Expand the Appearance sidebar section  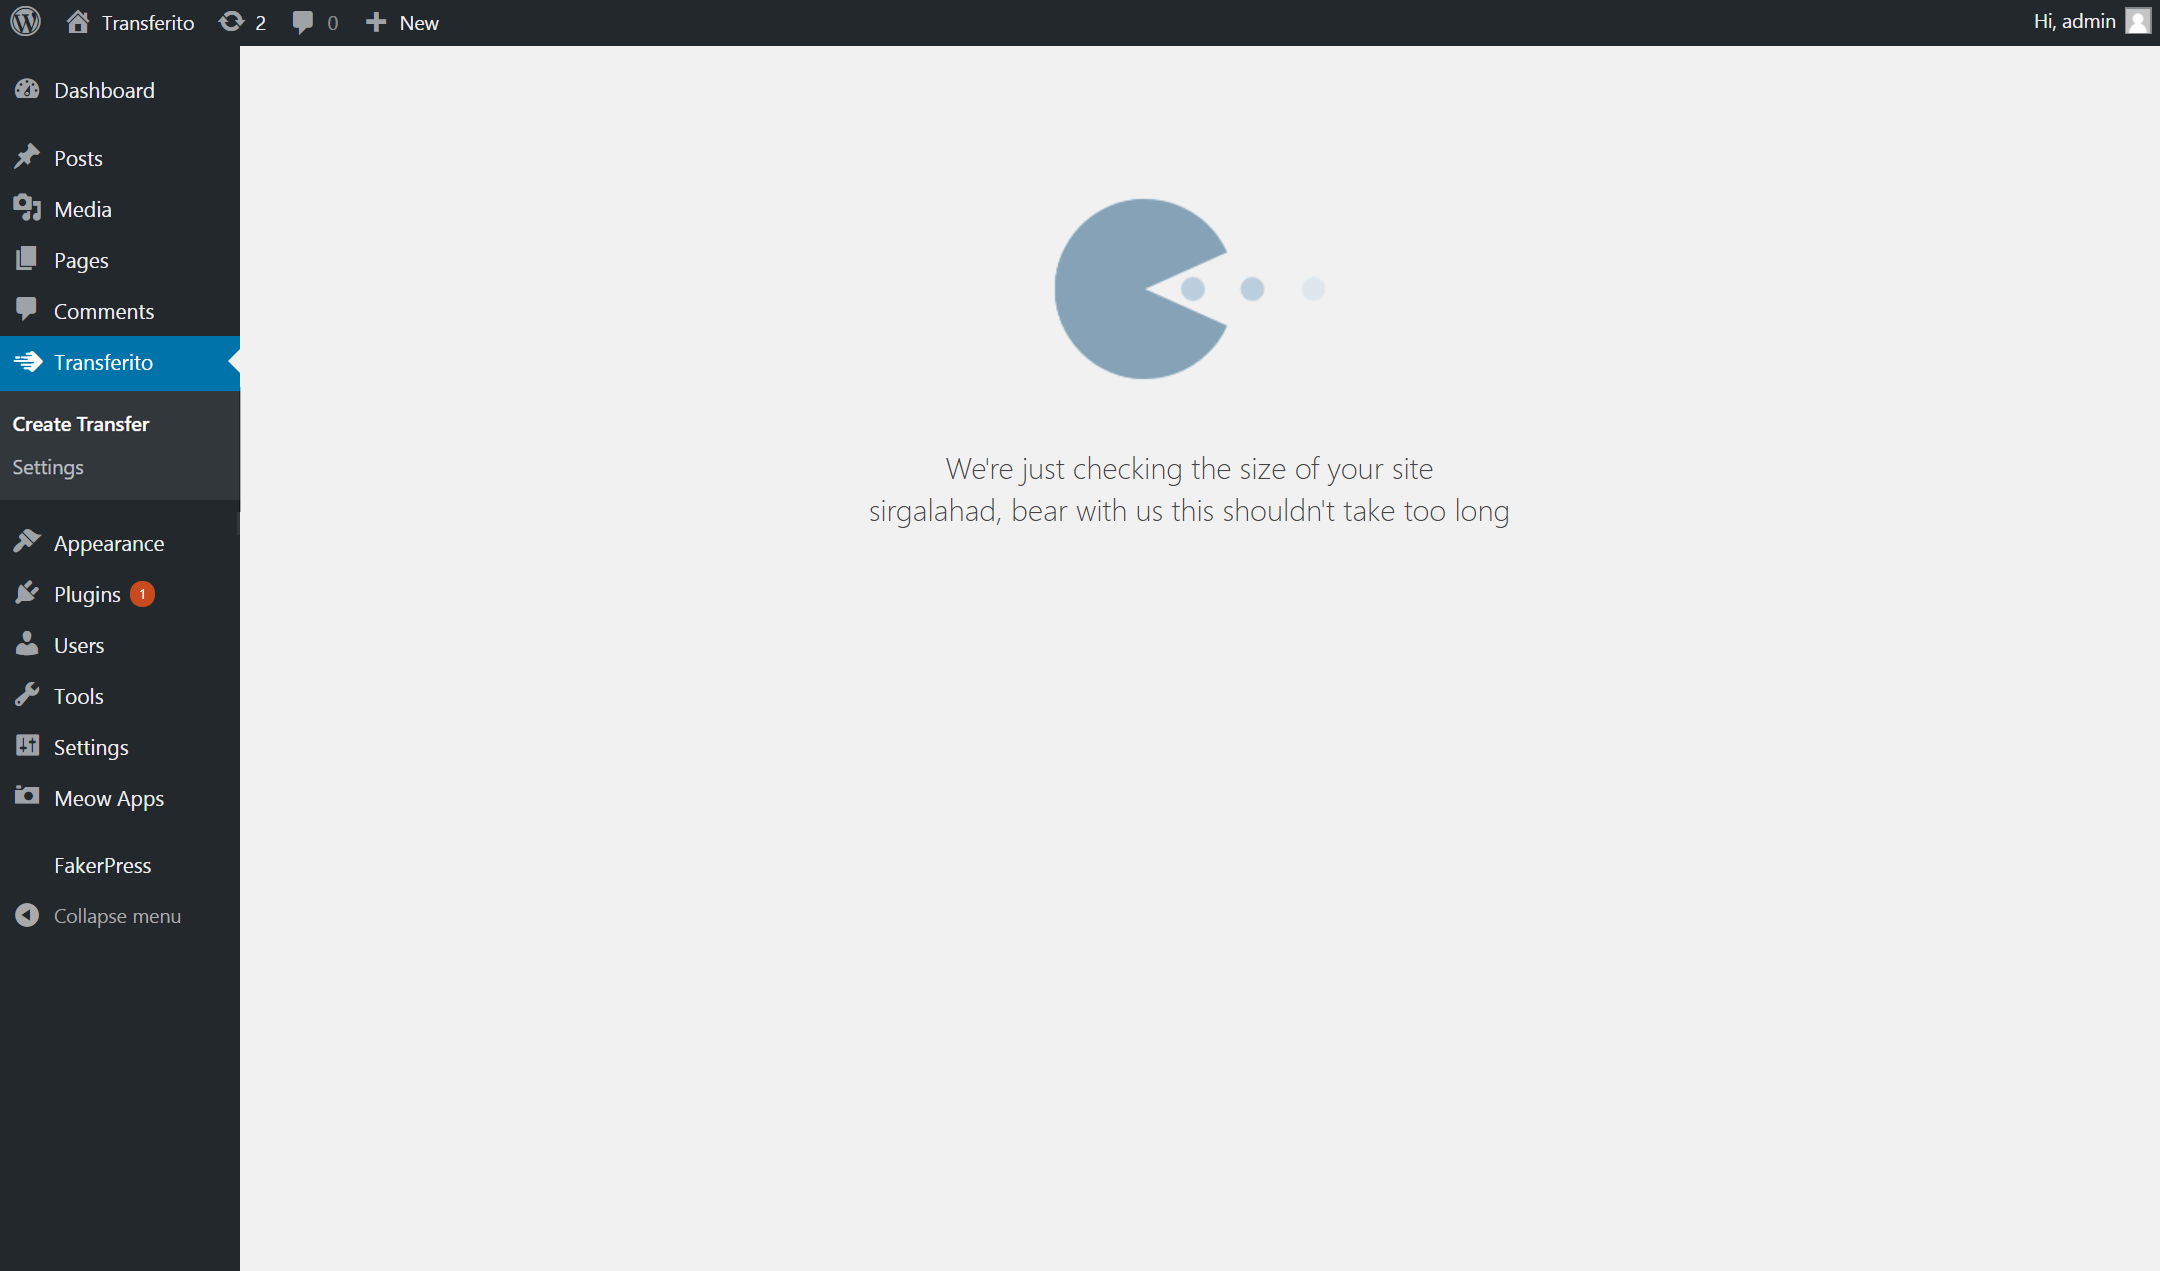click(x=107, y=542)
